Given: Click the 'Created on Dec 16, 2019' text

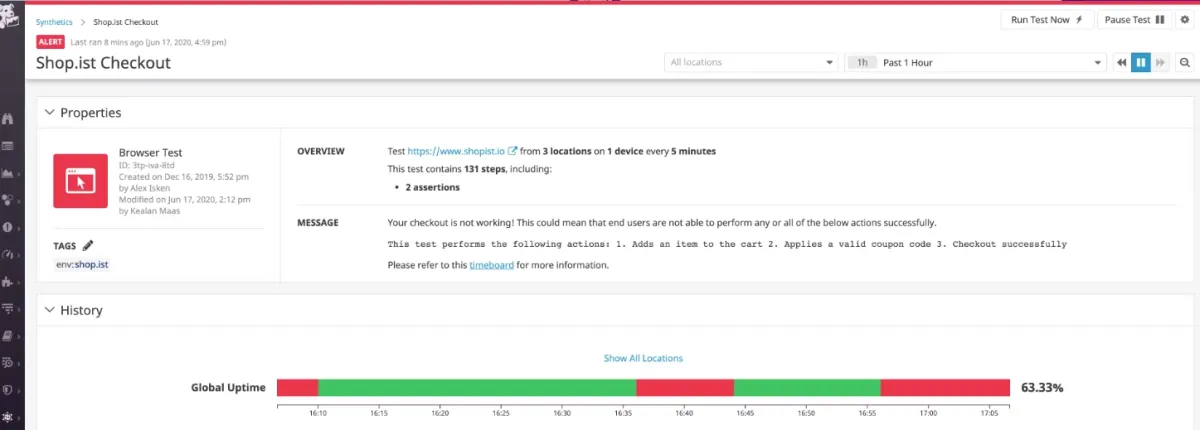Looking at the screenshot, I should pos(184,176).
